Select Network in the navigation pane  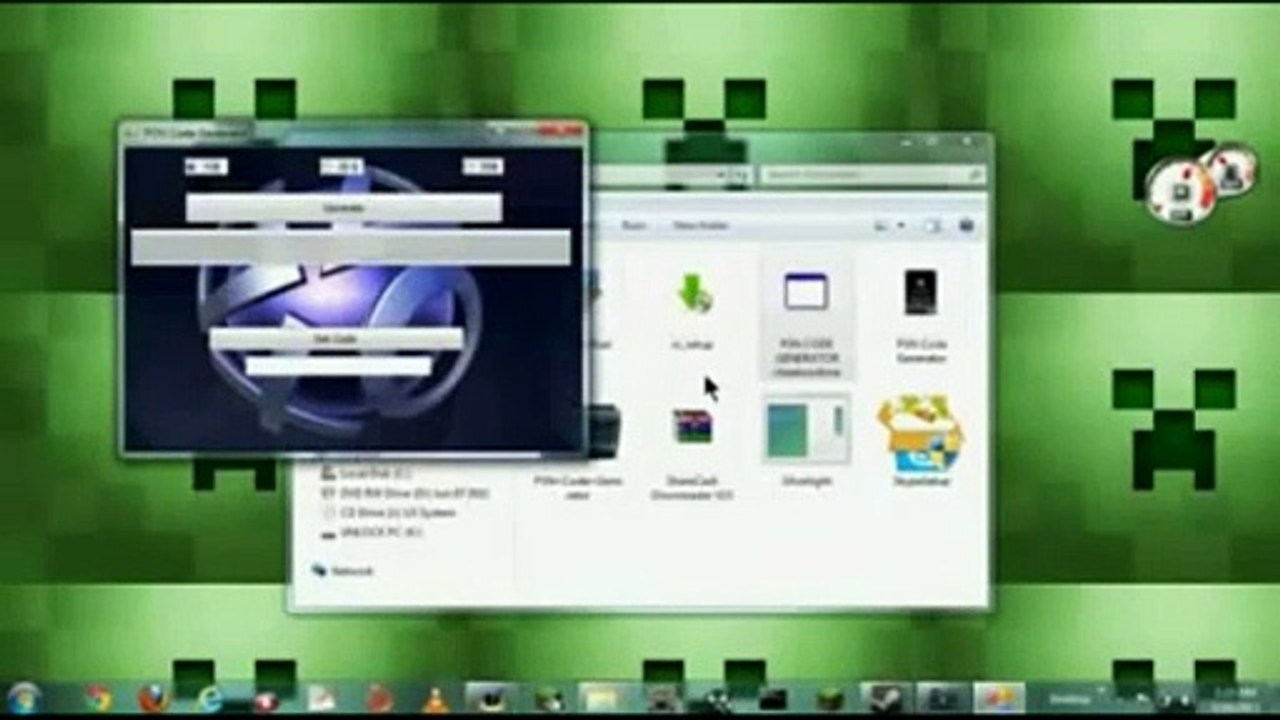343,571
